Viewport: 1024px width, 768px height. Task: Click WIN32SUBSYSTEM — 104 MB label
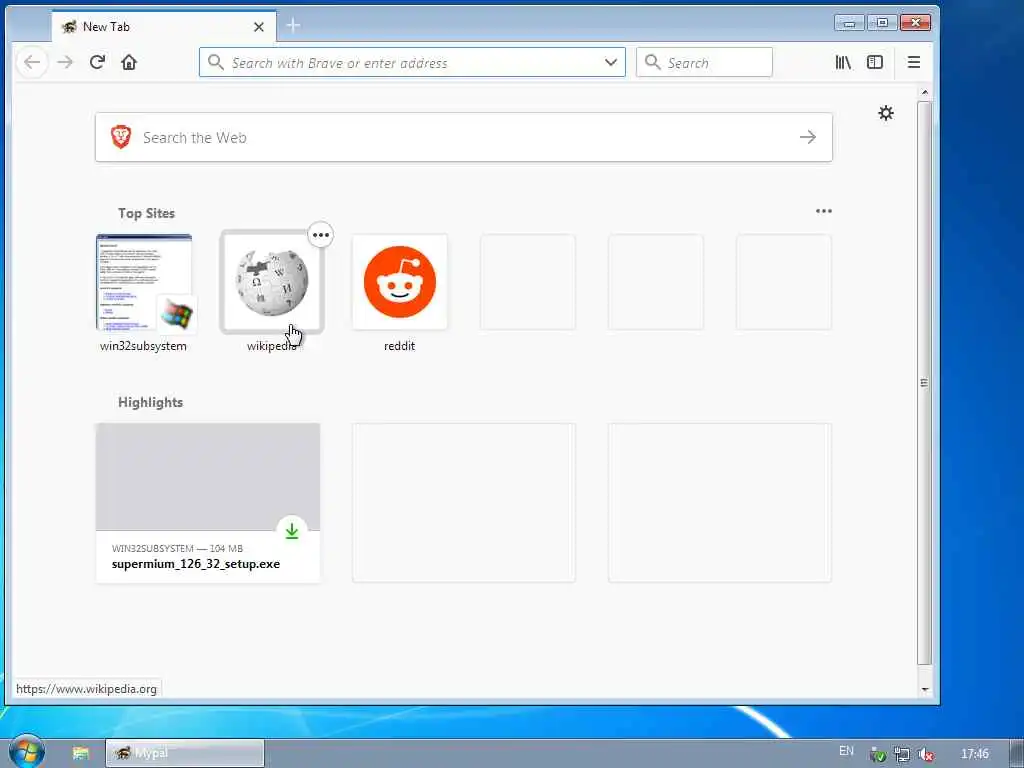point(177,549)
